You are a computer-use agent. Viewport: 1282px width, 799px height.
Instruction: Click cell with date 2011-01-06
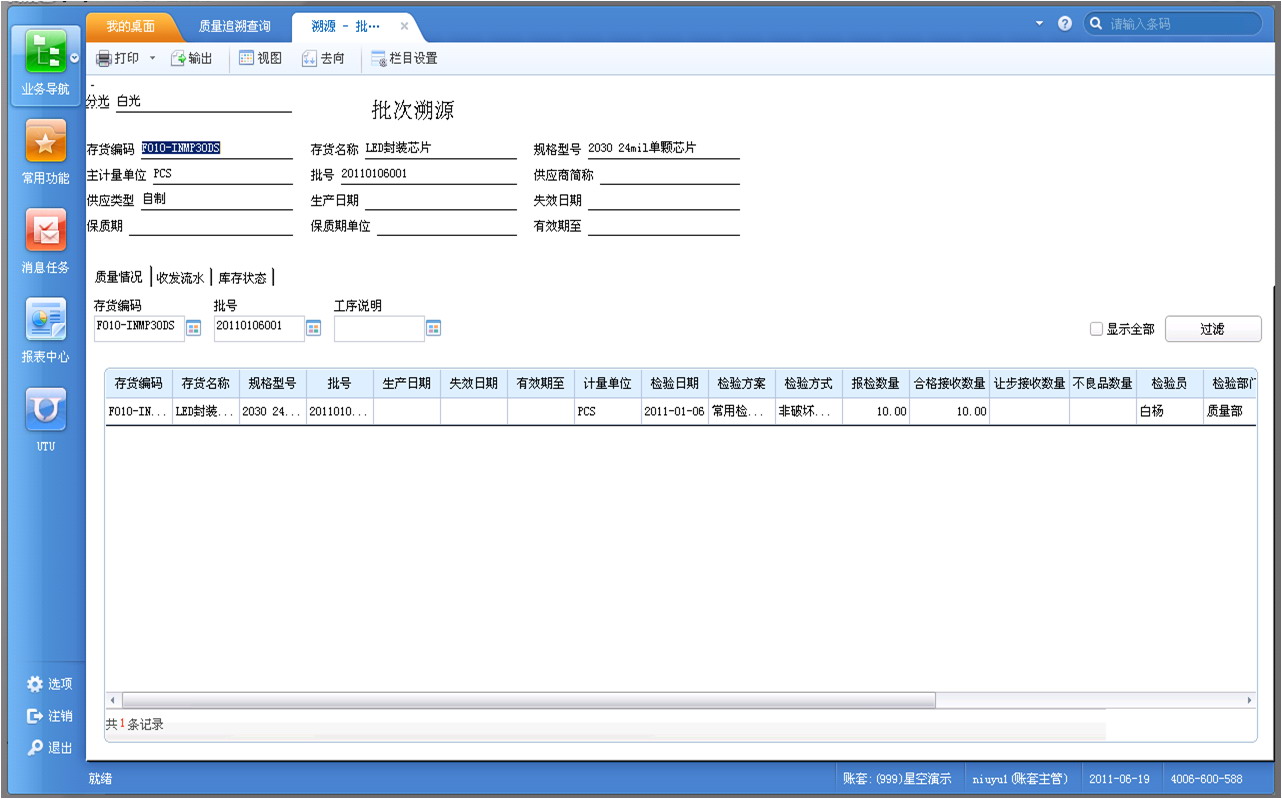pyautogui.click(x=675, y=411)
